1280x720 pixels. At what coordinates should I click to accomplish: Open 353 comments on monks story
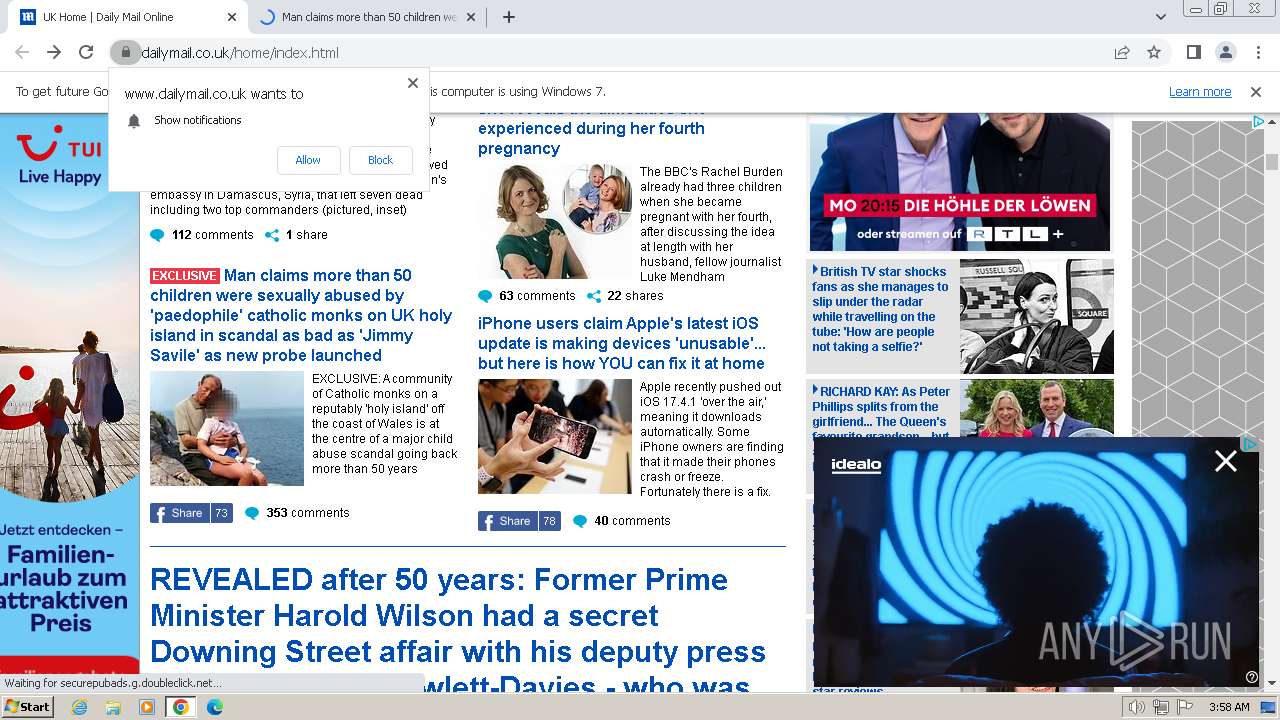(x=298, y=513)
